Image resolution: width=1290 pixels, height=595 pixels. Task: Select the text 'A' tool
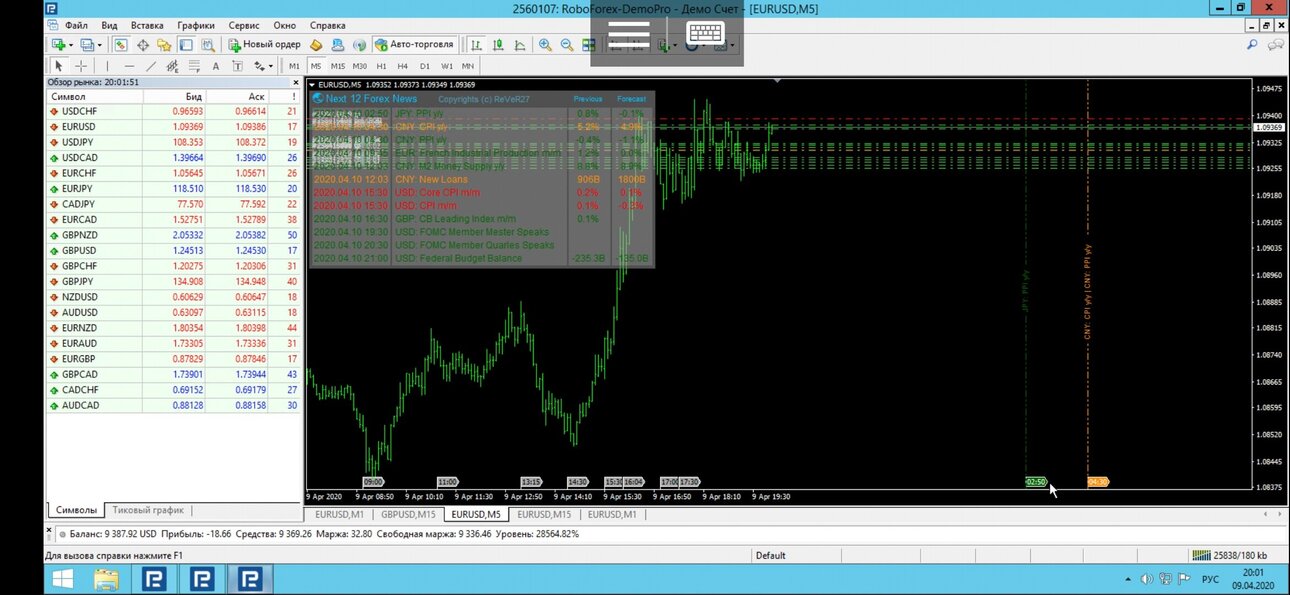point(216,65)
